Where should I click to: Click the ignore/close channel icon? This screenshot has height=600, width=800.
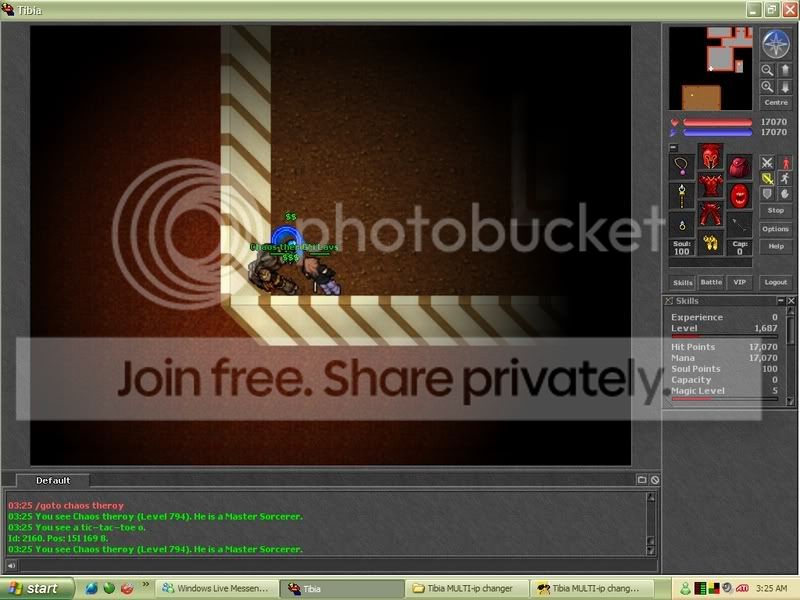pos(655,480)
